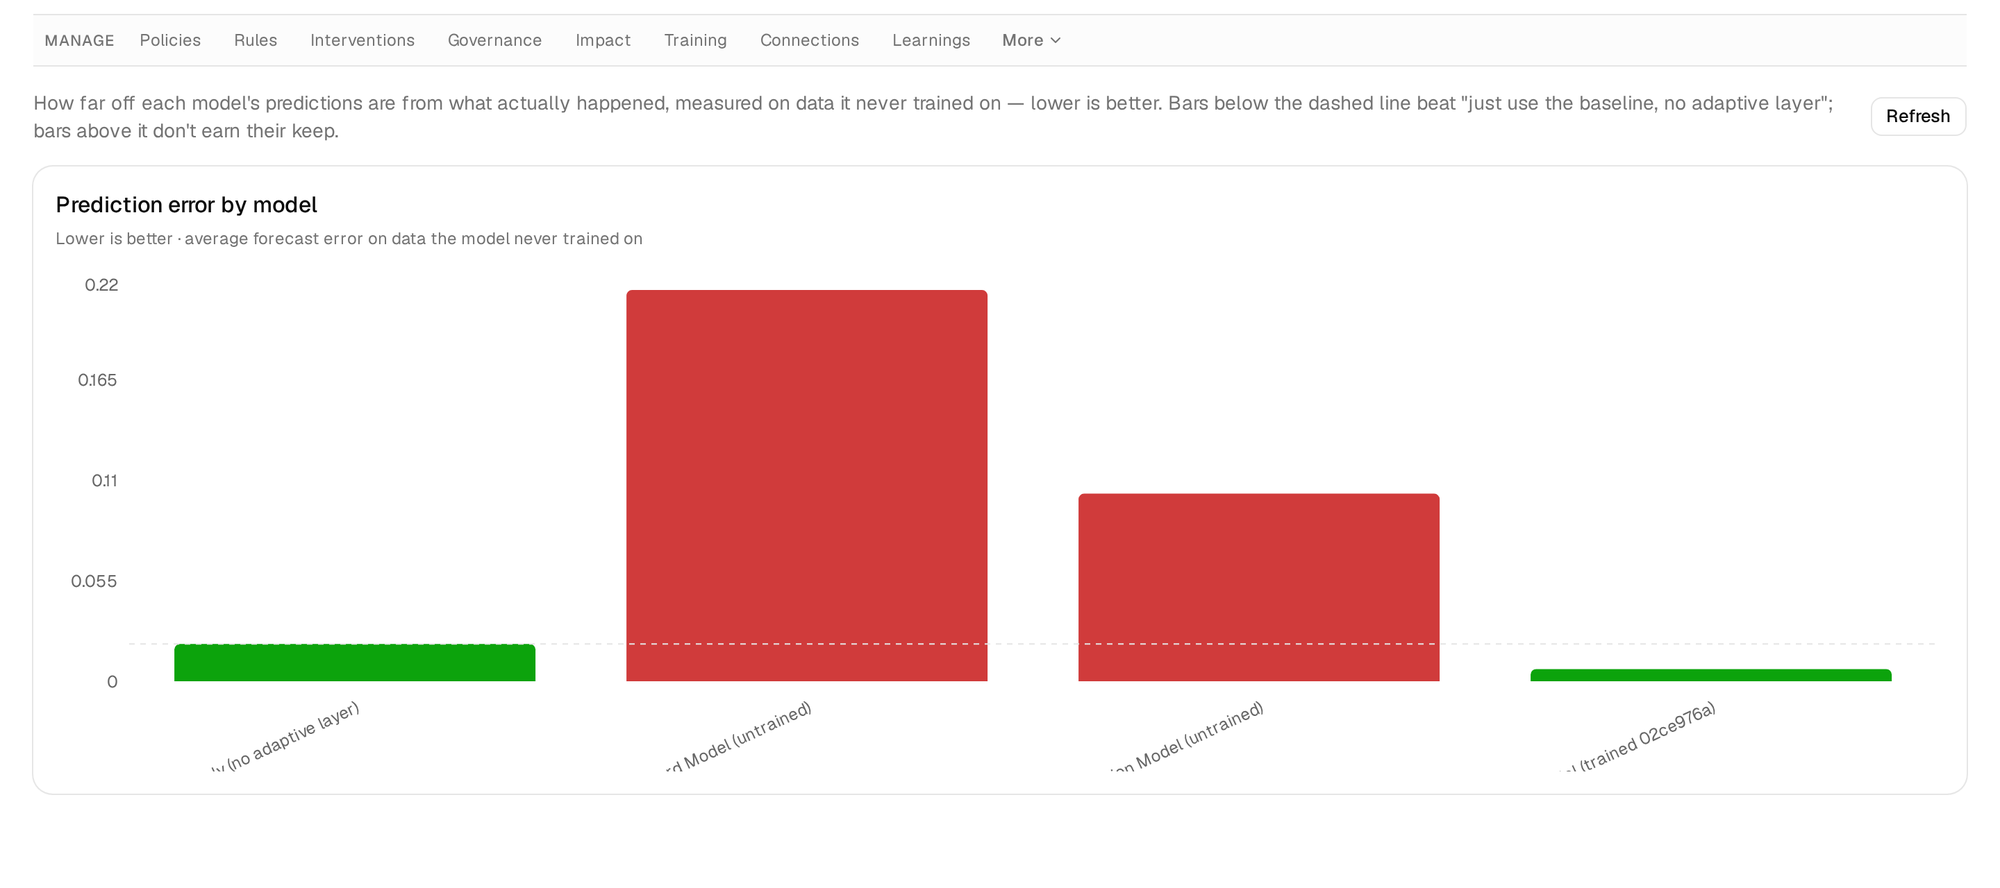2000x888 pixels.
Task: Select the tallest red bar in the chart
Action: [x=807, y=486]
